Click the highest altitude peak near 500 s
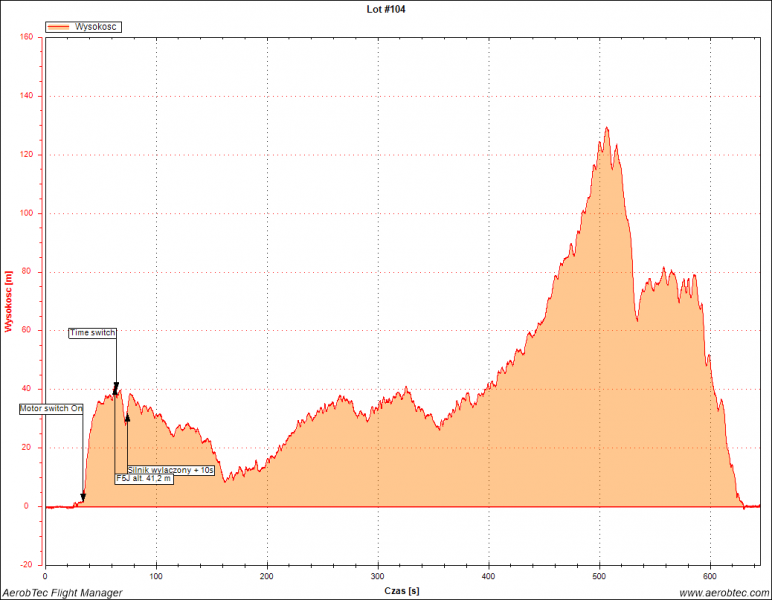This screenshot has height=600, width=772. click(x=606, y=128)
